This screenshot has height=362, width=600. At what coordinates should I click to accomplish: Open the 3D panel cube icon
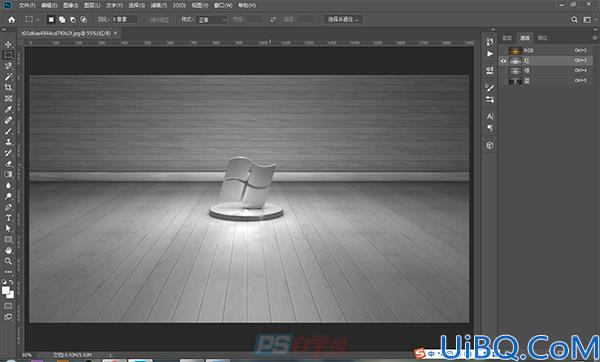[x=490, y=145]
